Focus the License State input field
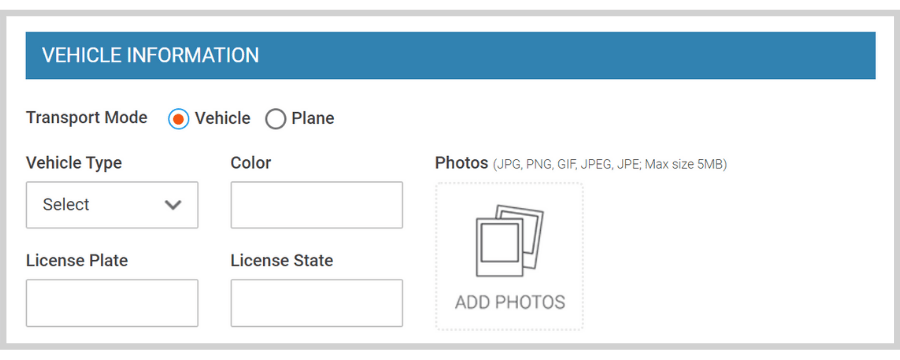The width and height of the screenshot is (900, 360). [317, 303]
